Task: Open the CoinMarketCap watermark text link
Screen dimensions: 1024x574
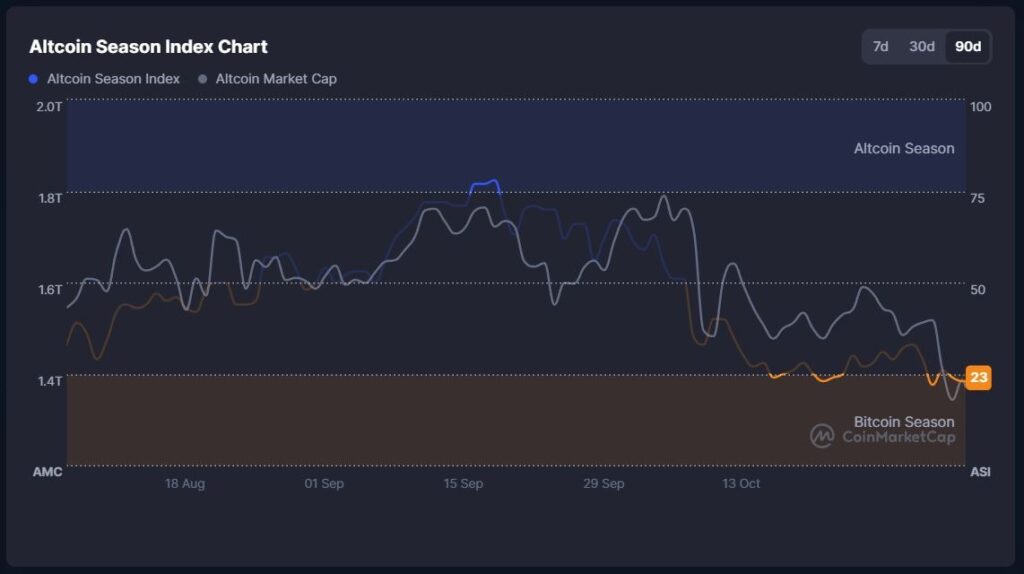Action: [x=898, y=437]
